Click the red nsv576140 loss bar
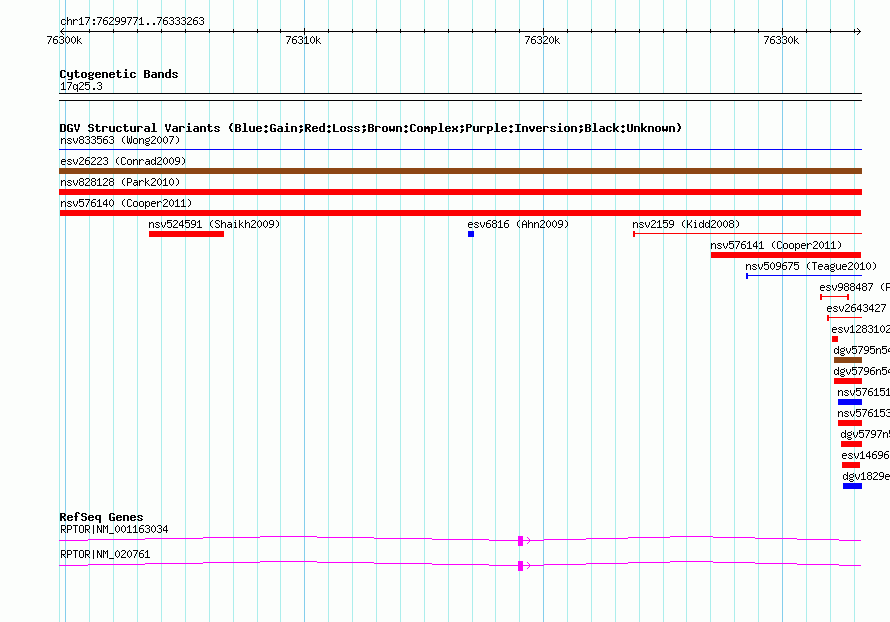The width and height of the screenshot is (890, 622). tap(460, 213)
